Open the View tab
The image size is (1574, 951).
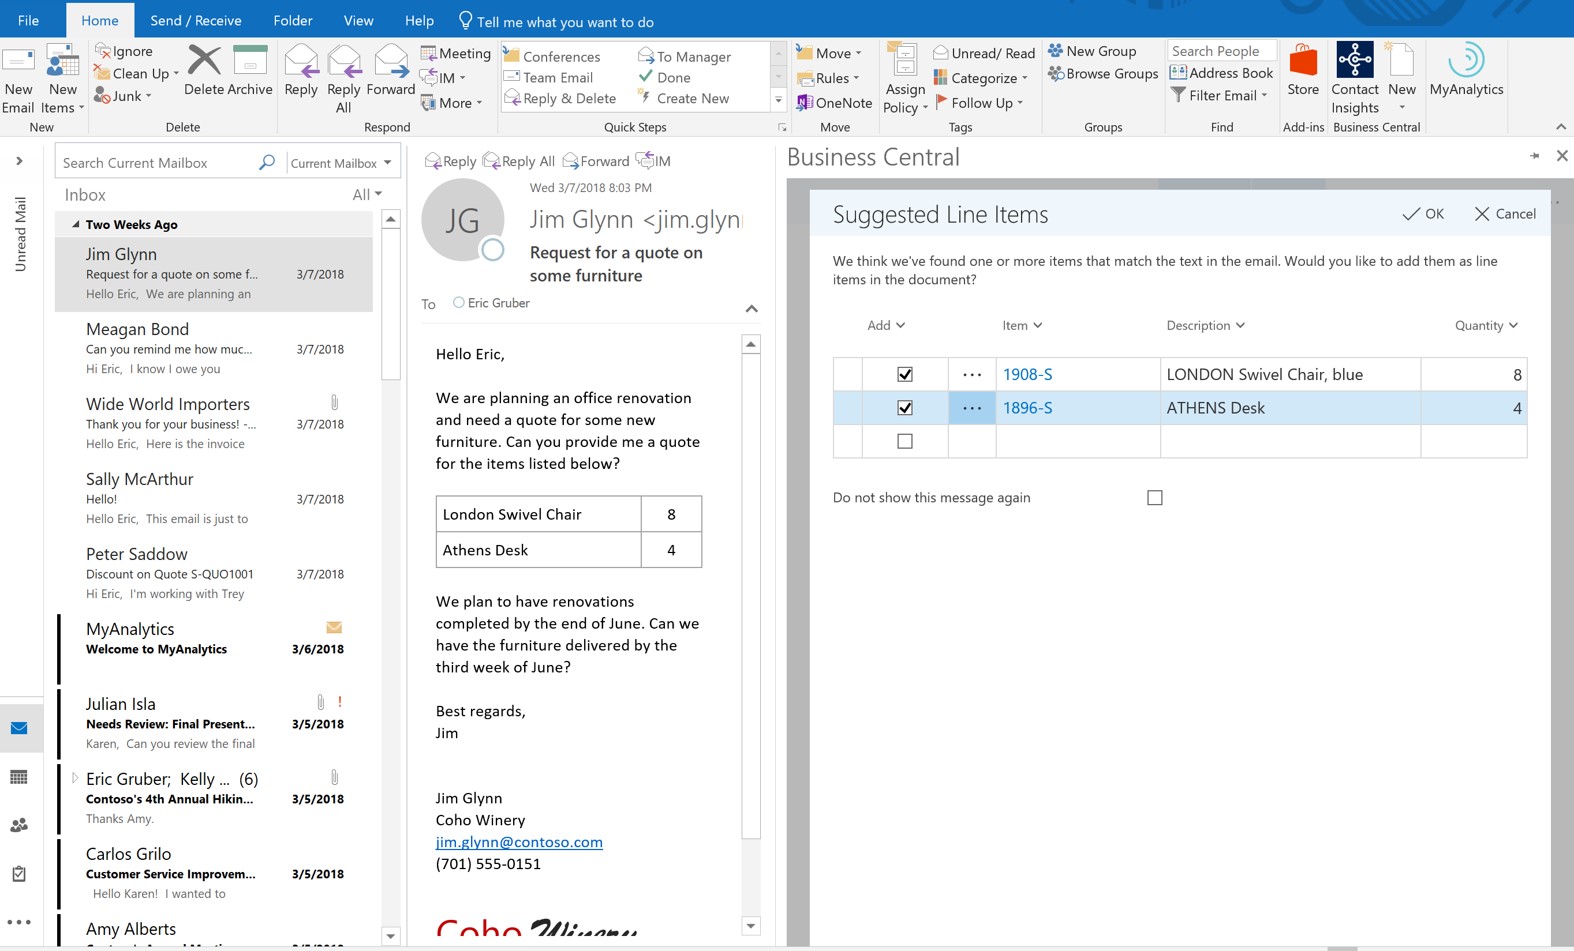coord(358,20)
